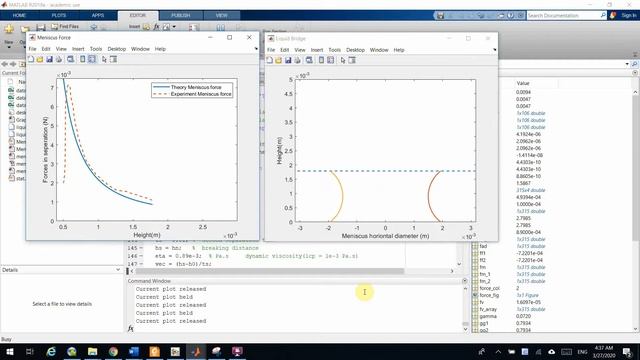Open Word from the taskbar
The width and height of the screenshot is (640, 360).
tap(134, 351)
